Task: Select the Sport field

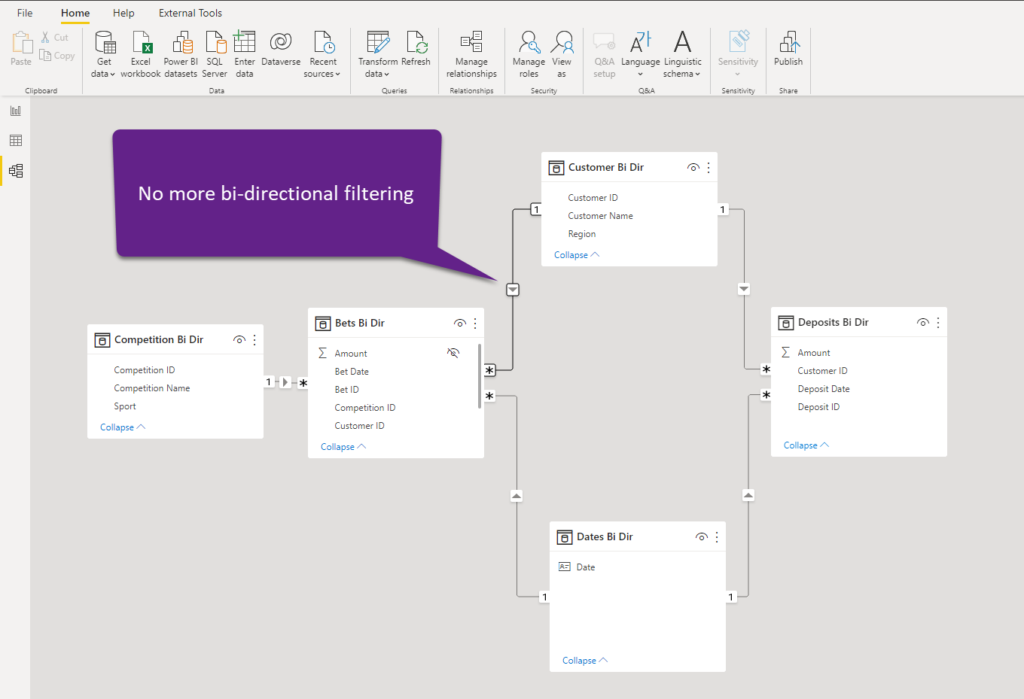Action: [x=125, y=406]
